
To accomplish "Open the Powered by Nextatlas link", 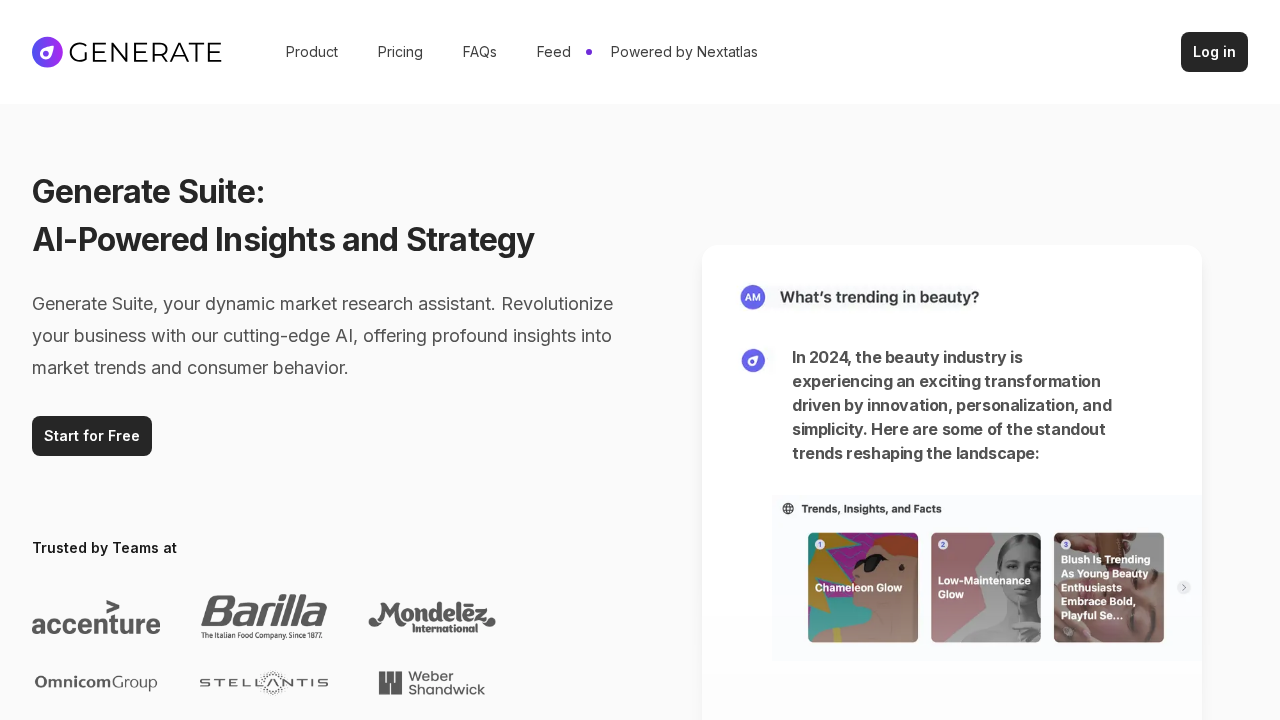I will click(684, 51).
